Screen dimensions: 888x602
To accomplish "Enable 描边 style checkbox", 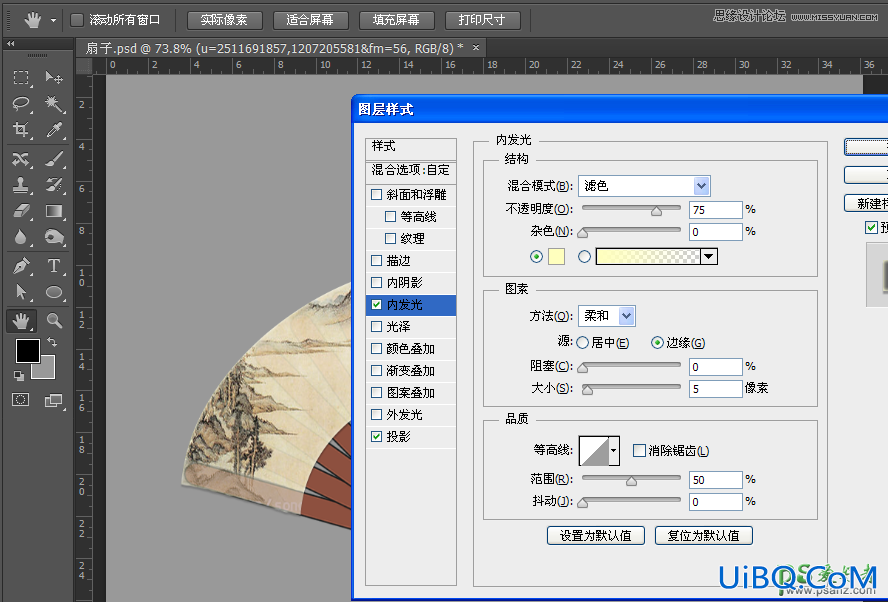I will [x=376, y=261].
